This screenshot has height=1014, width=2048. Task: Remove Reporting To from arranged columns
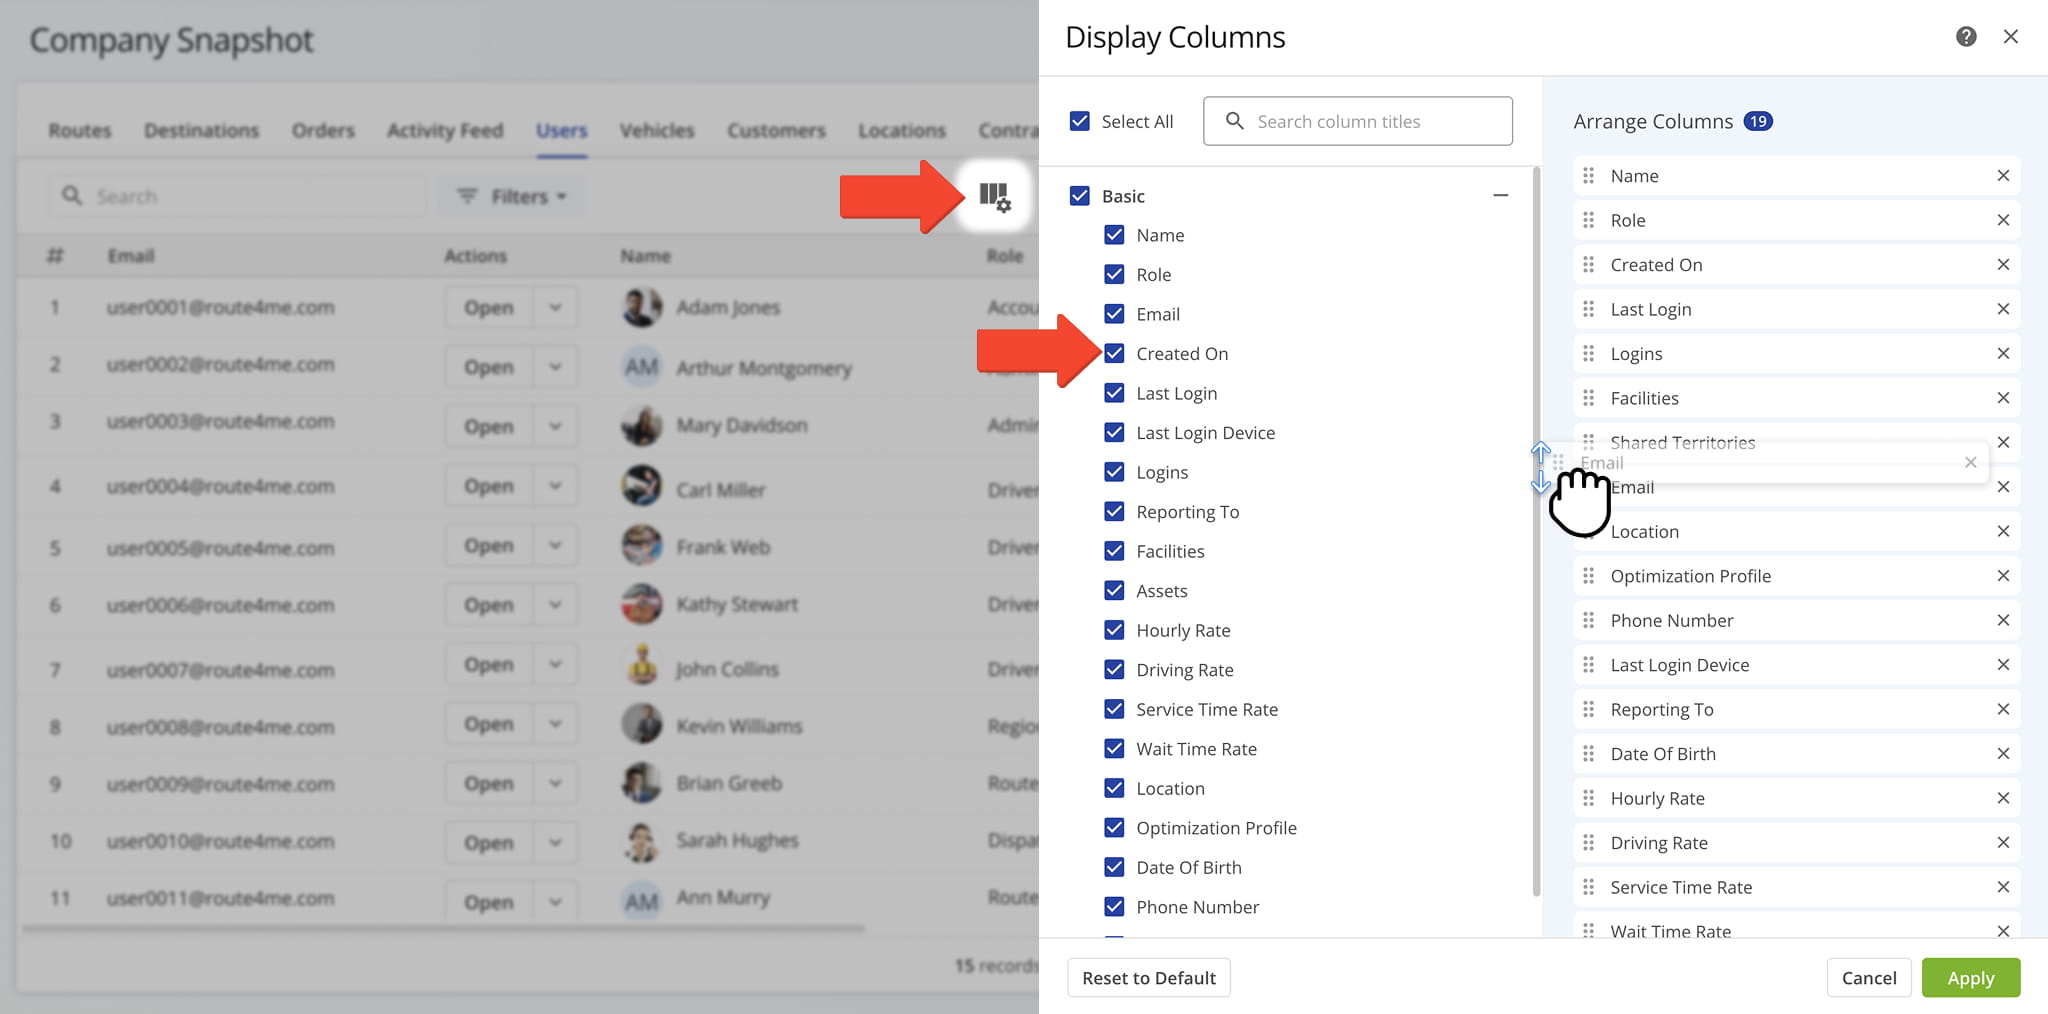2003,709
